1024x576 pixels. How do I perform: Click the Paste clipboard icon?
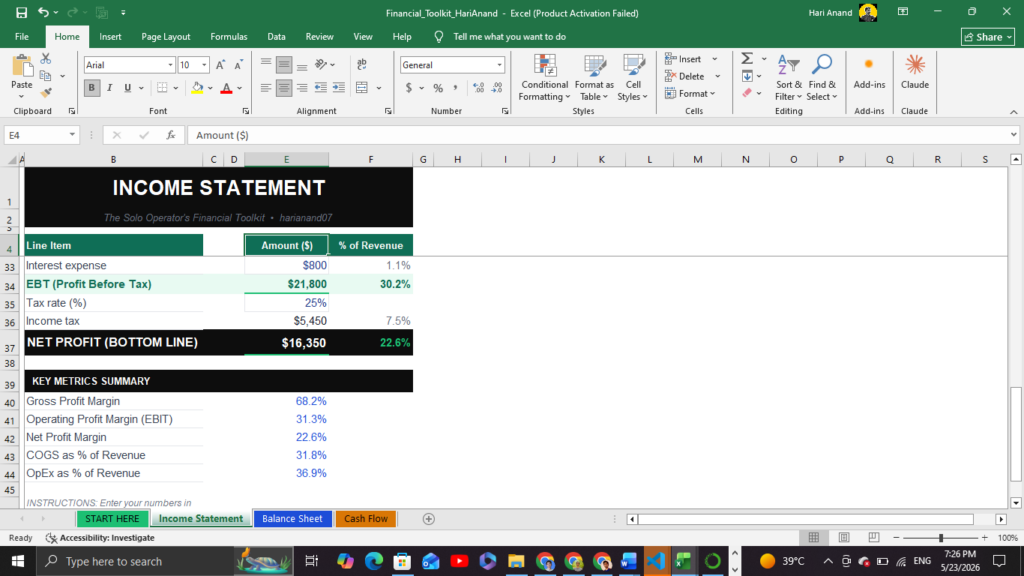22,66
